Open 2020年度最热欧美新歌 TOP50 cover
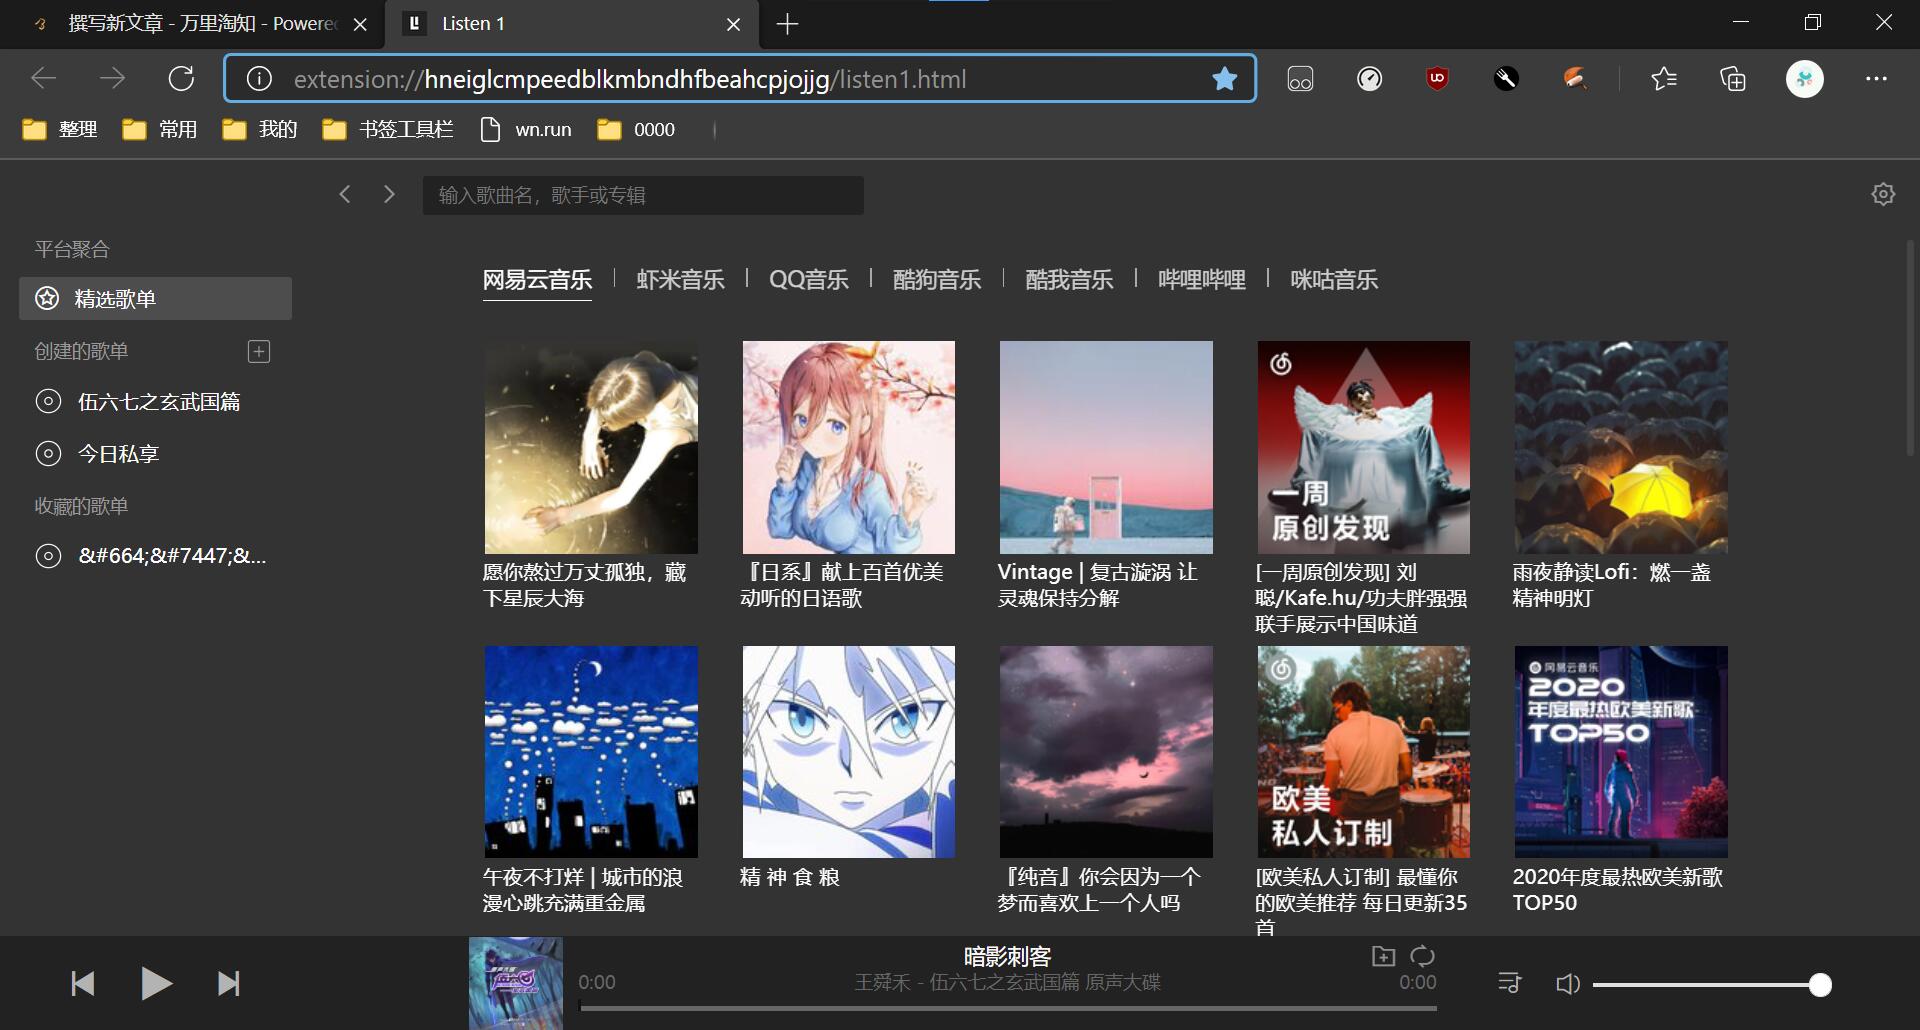 [x=1621, y=752]
